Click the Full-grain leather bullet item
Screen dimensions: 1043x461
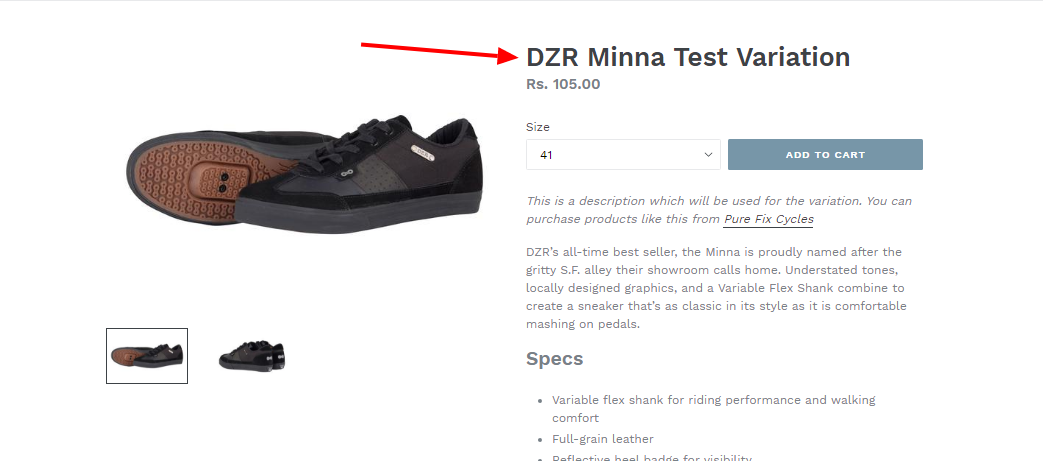[603, 439]
